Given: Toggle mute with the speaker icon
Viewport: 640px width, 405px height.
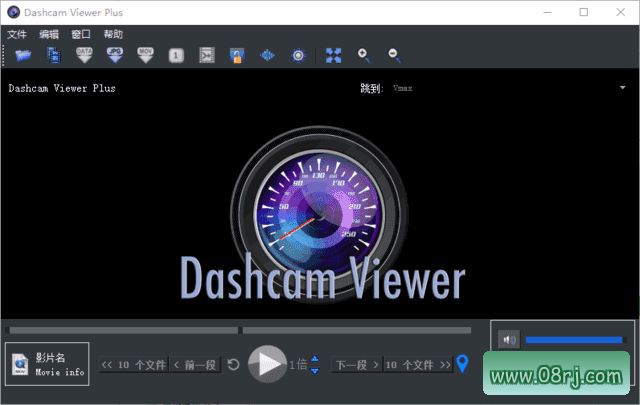Looking at the screenshot, I should (509, 340).
